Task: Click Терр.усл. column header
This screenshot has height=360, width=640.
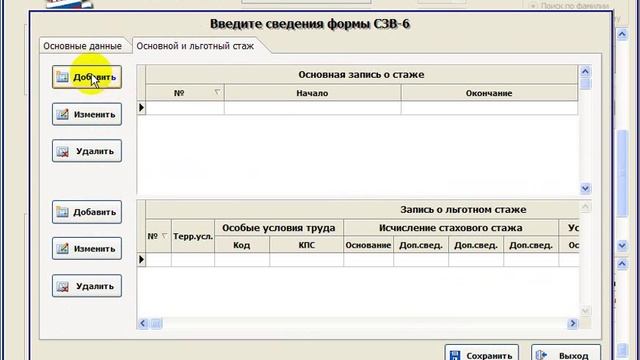Action: pos(193,236)
